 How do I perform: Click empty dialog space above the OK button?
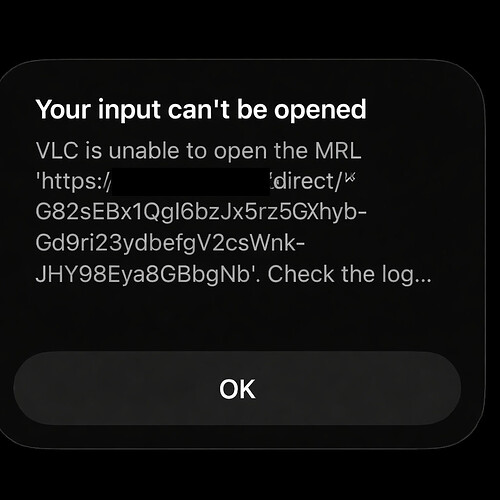tap(237, 320)
